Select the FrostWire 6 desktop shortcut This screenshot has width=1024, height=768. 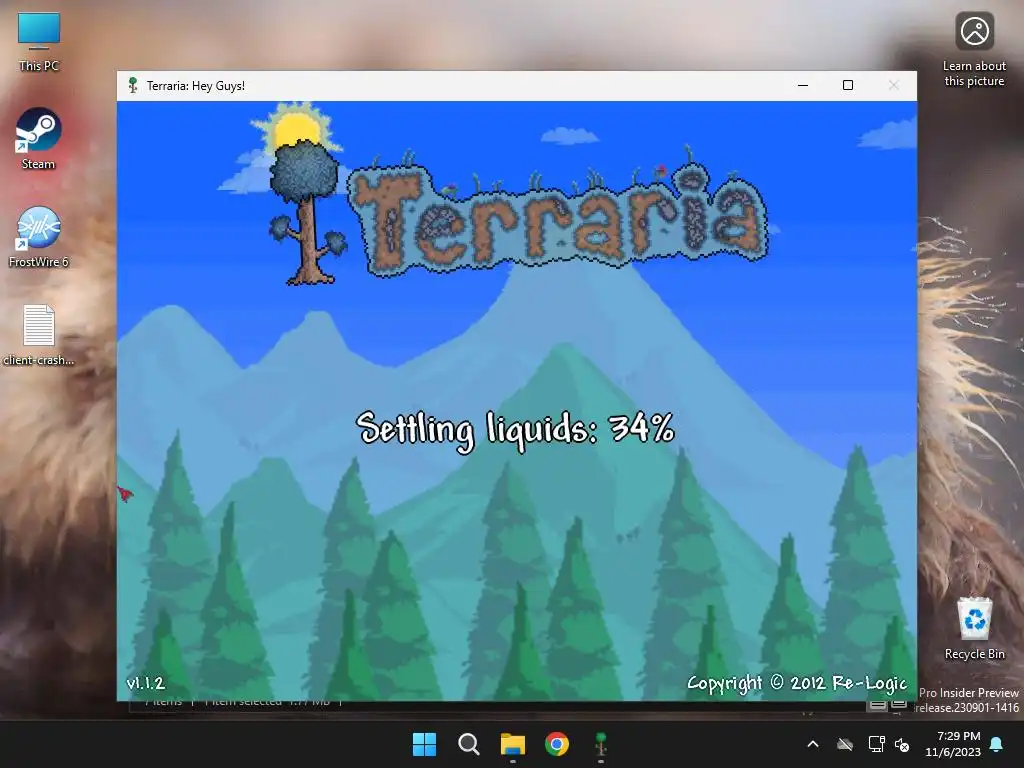point(39,236)
